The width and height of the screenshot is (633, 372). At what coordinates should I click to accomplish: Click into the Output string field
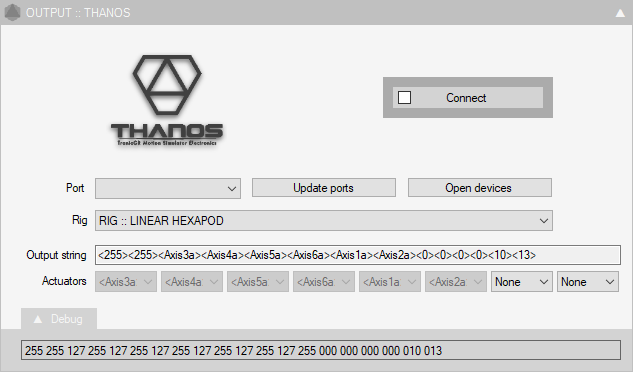pos(358,255)
